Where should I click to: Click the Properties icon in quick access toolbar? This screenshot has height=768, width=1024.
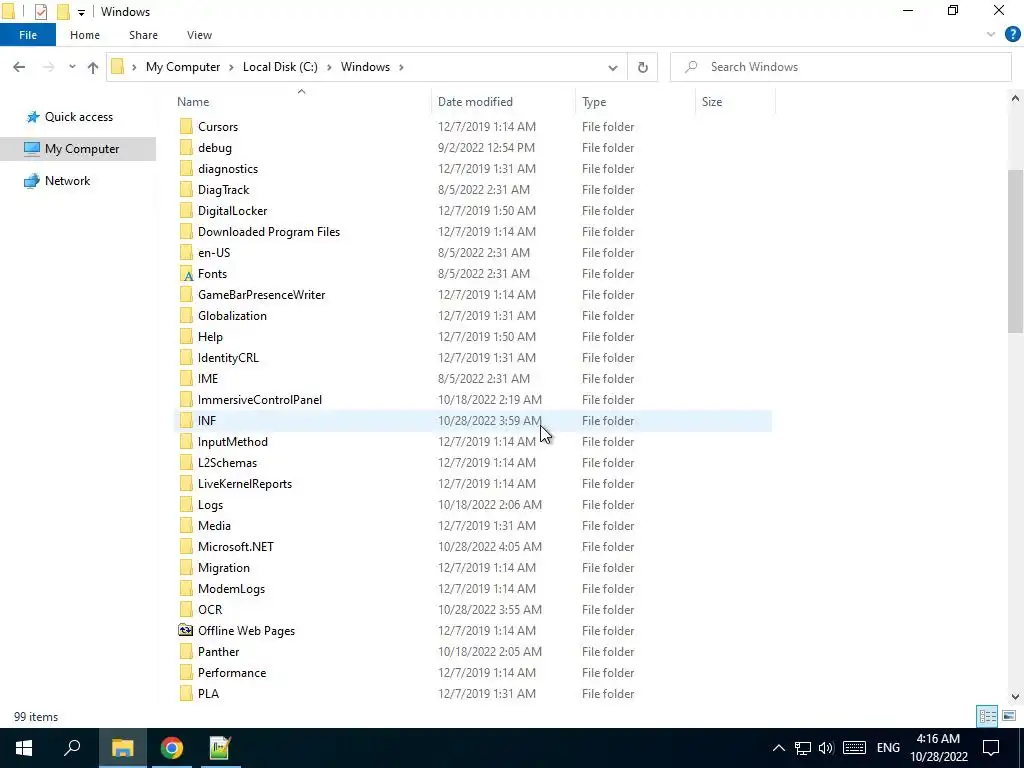[x=40, y=12]
